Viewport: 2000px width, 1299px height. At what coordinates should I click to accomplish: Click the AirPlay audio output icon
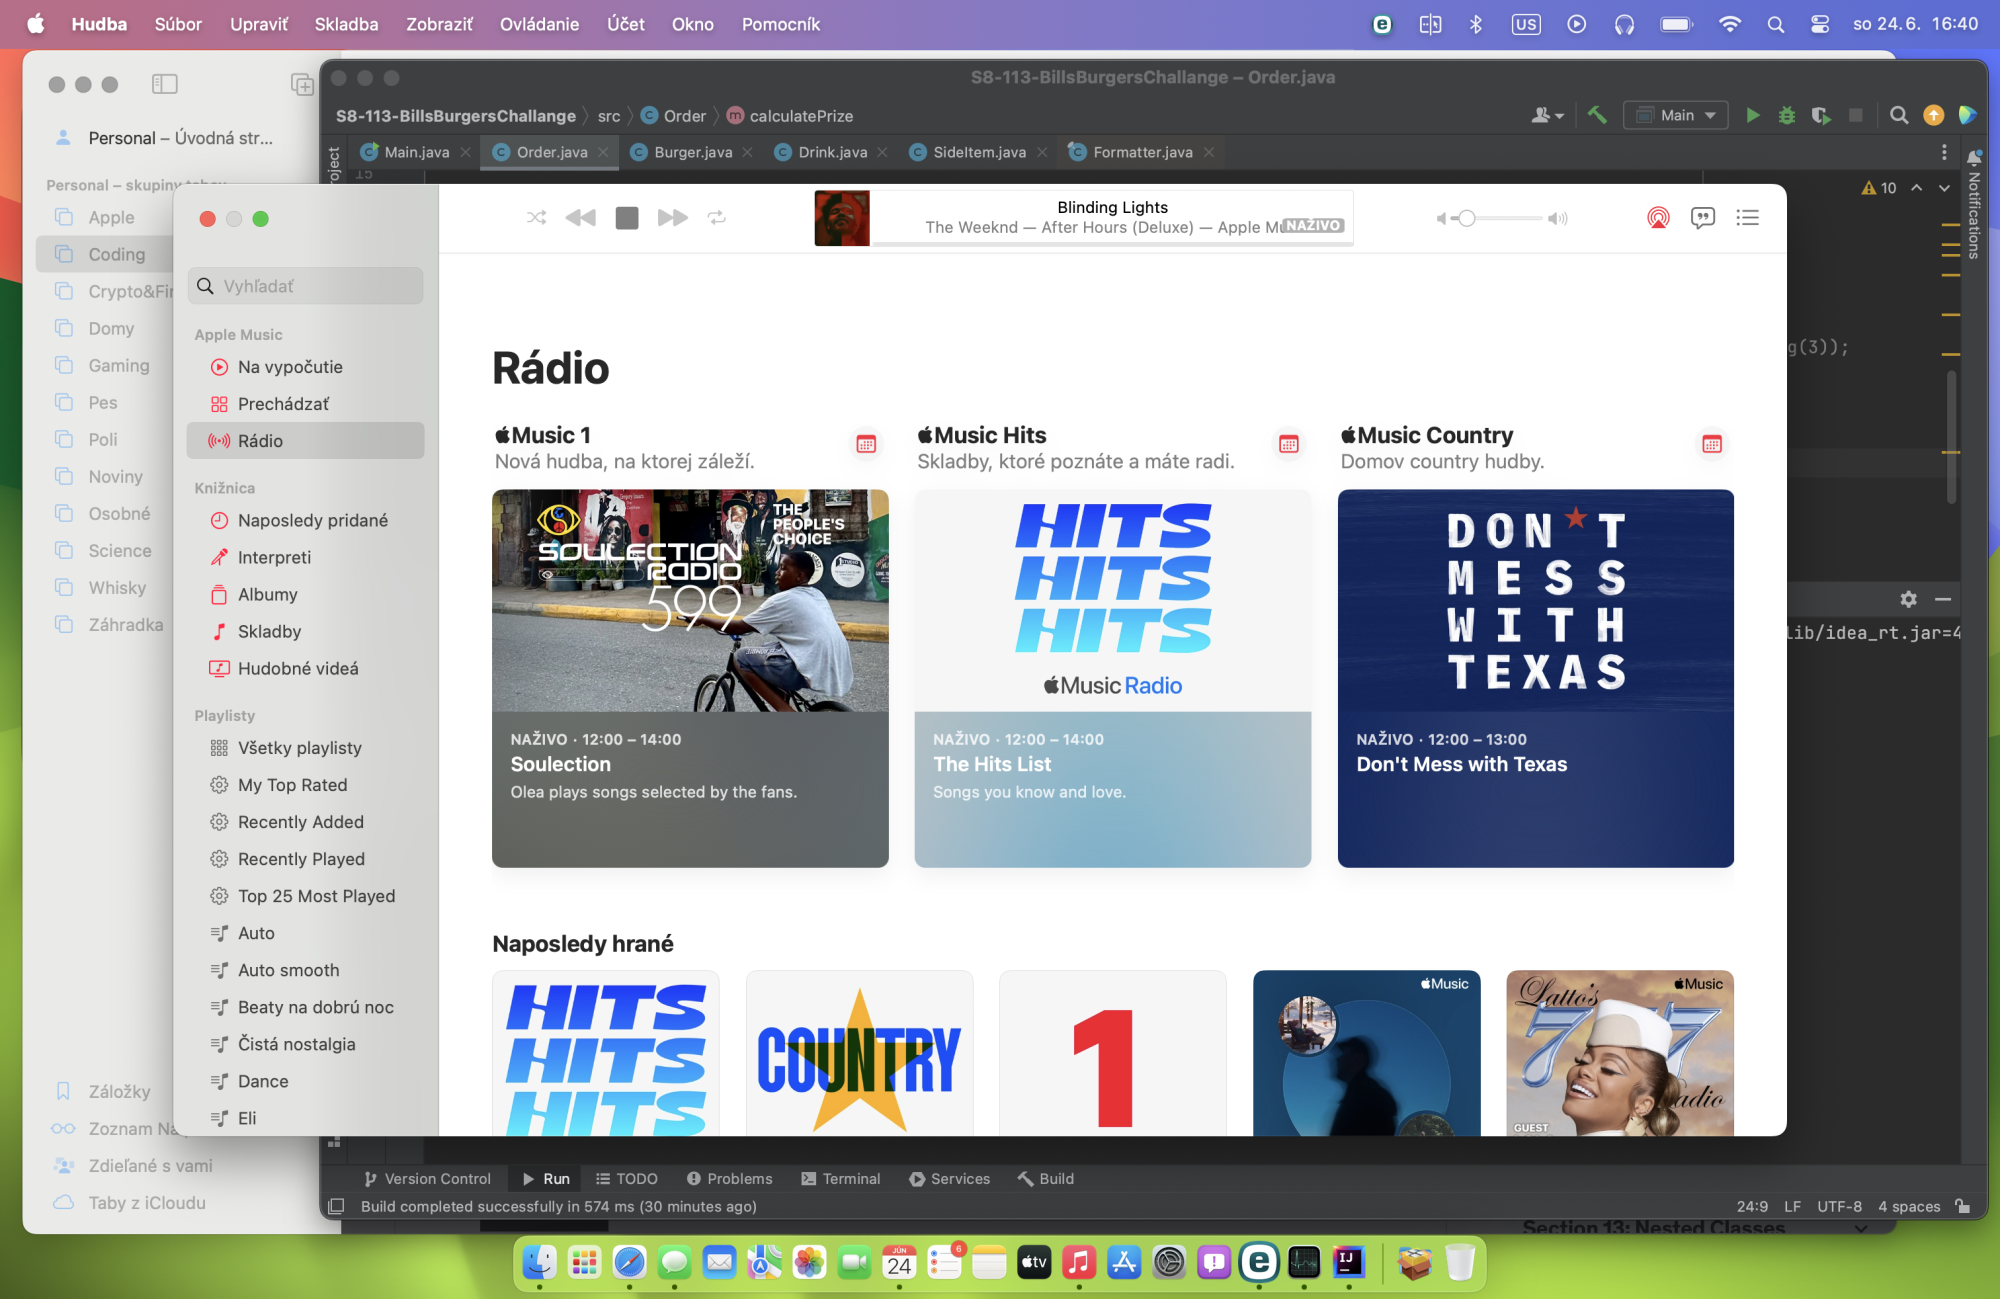(x=1658, y=217)
